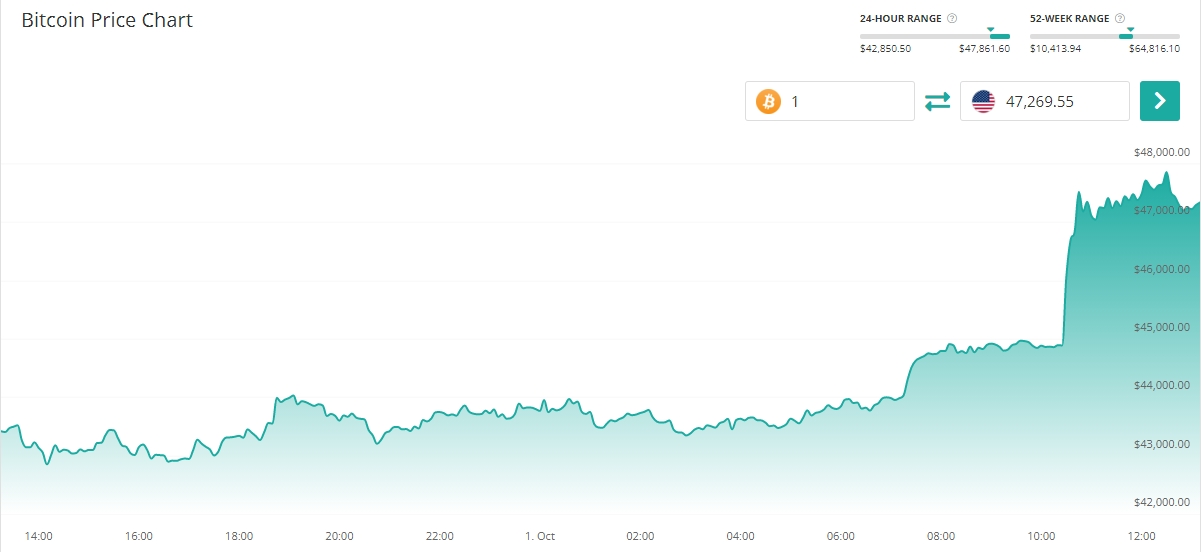Viewport: 1201px width, 552px height.
Task: Click the orange Bitcoin coin icon
Action: pos(768,101)
